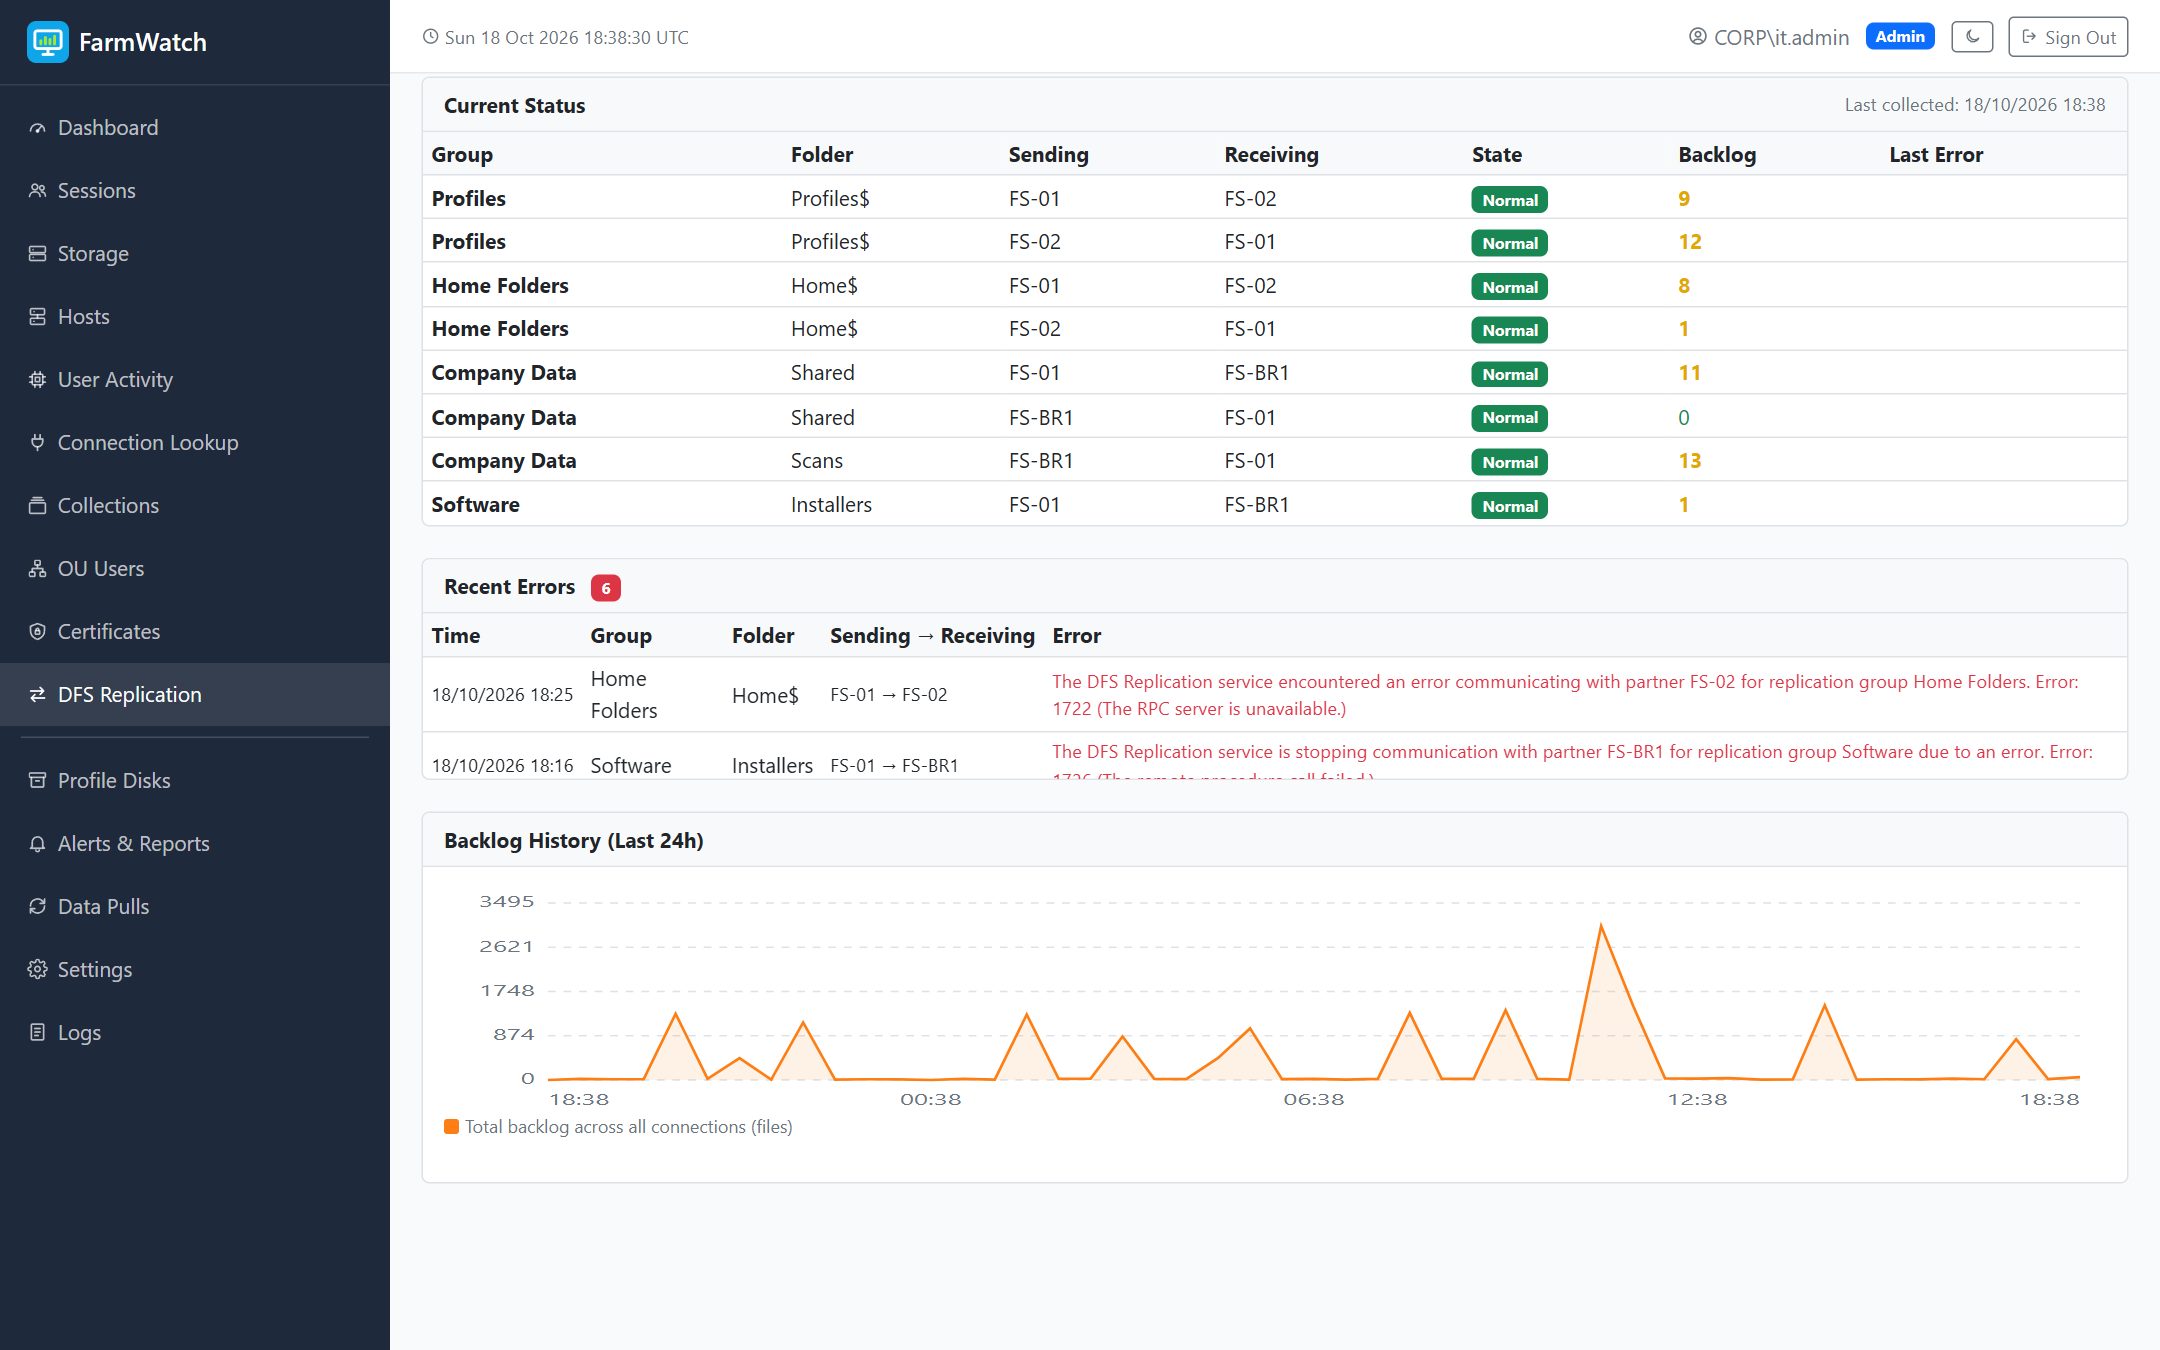Click the Certificates shield icon
This screenshot has height=1350, width=2160.
coord(37,632)
